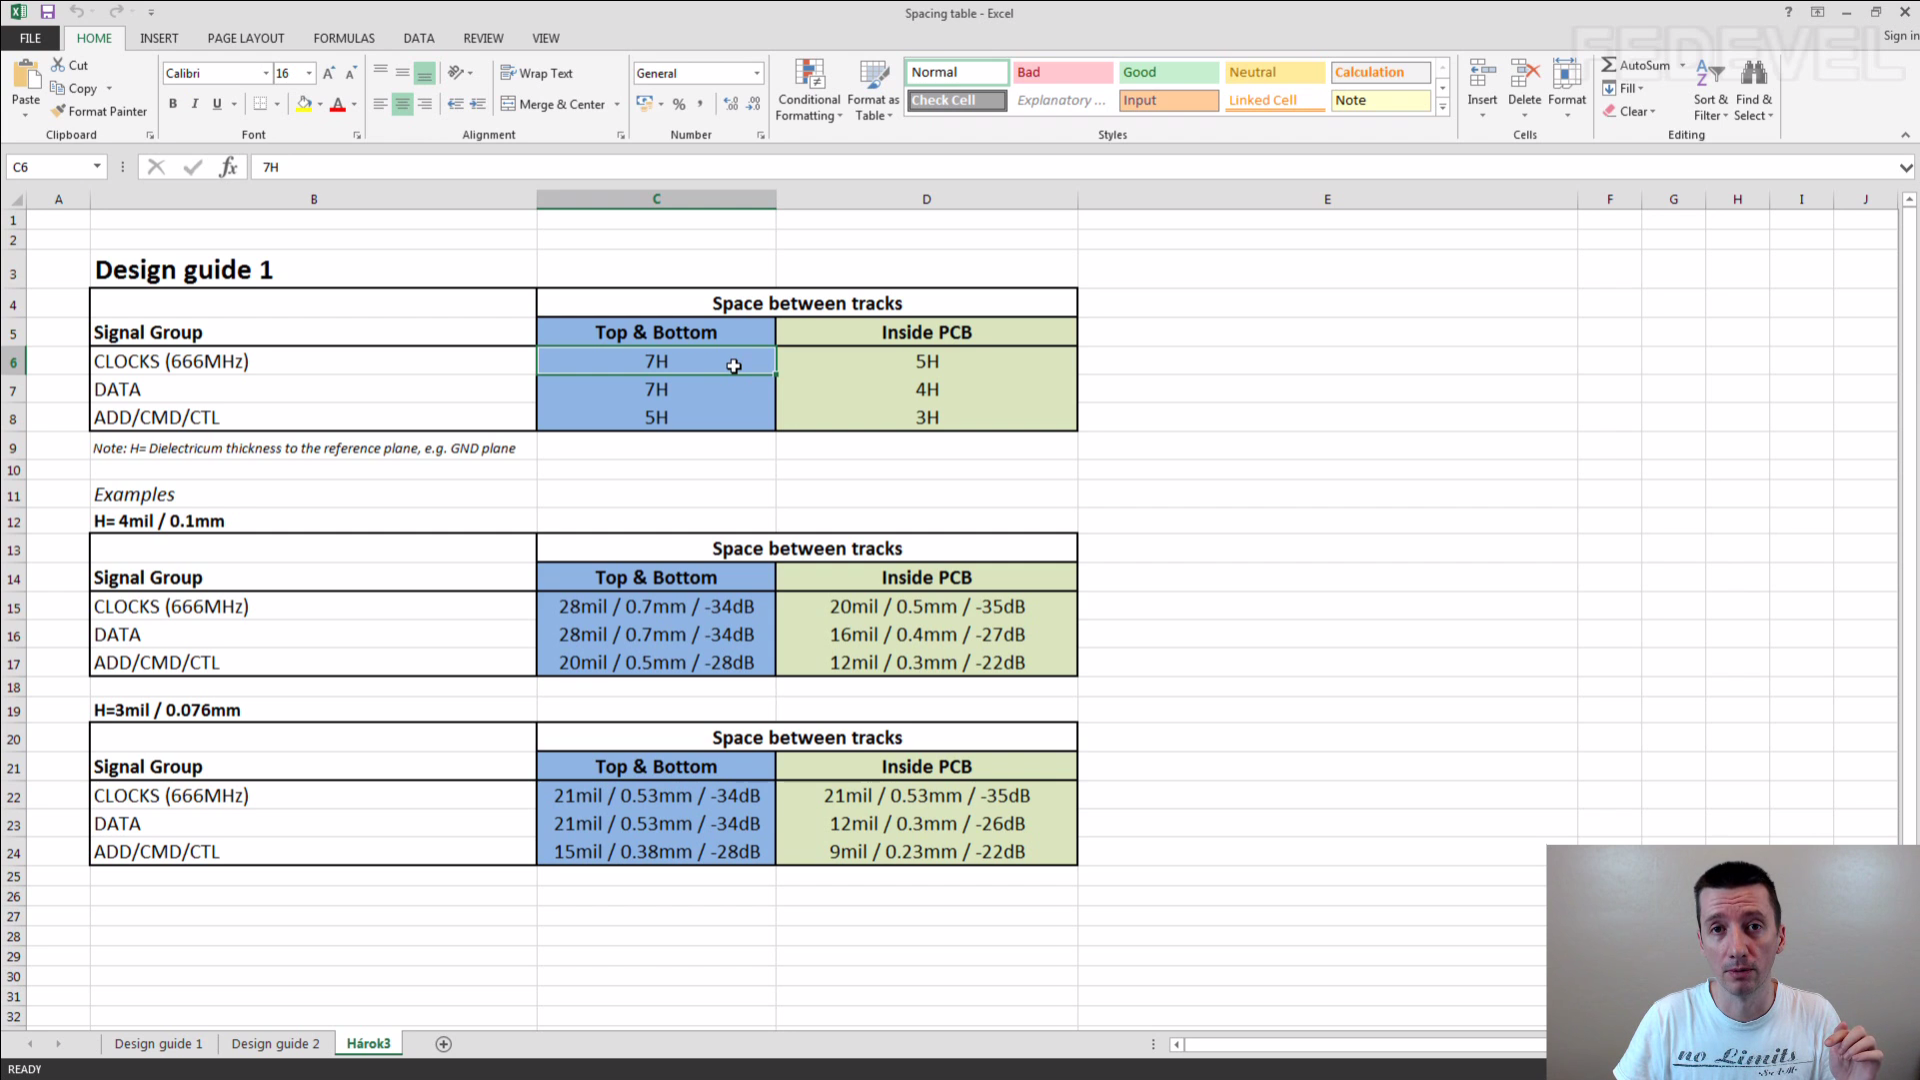Apply the Good cell style

(x=1167, y=72)
